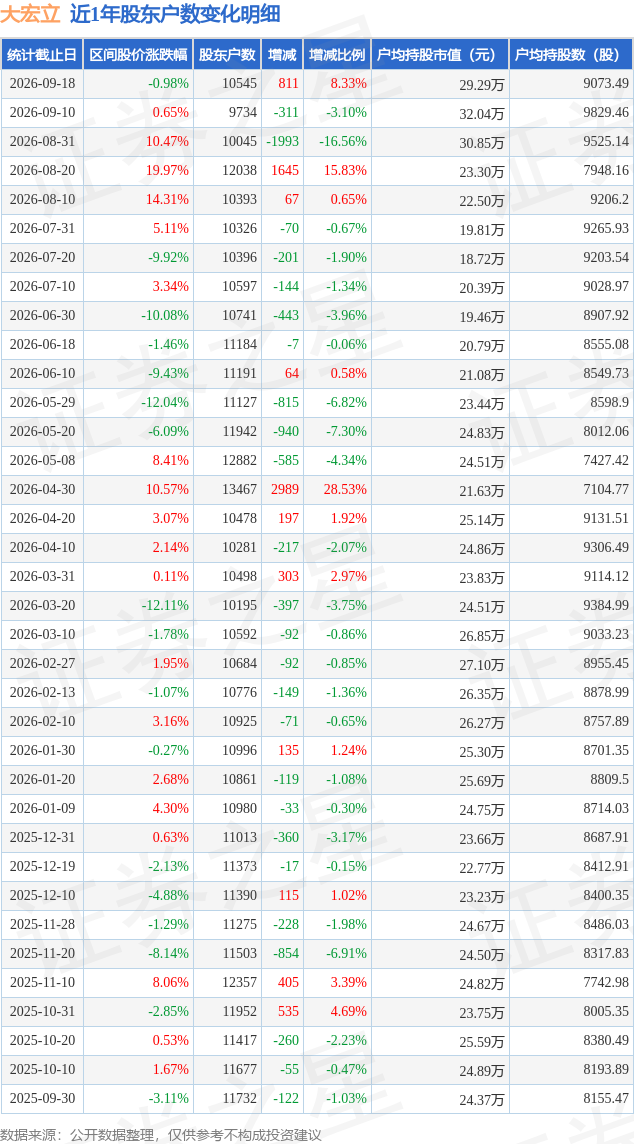Click the 19.97% price change cell
634x1144 pixels.
coord(138,171)
